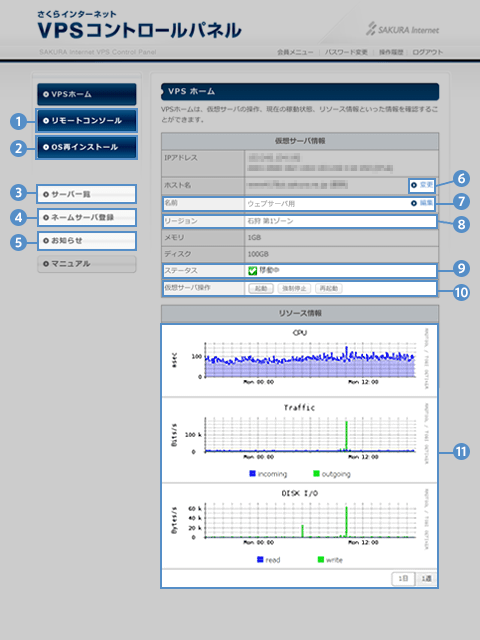Click the Traffic graph

pyautogui.click(x=299, y=440)
